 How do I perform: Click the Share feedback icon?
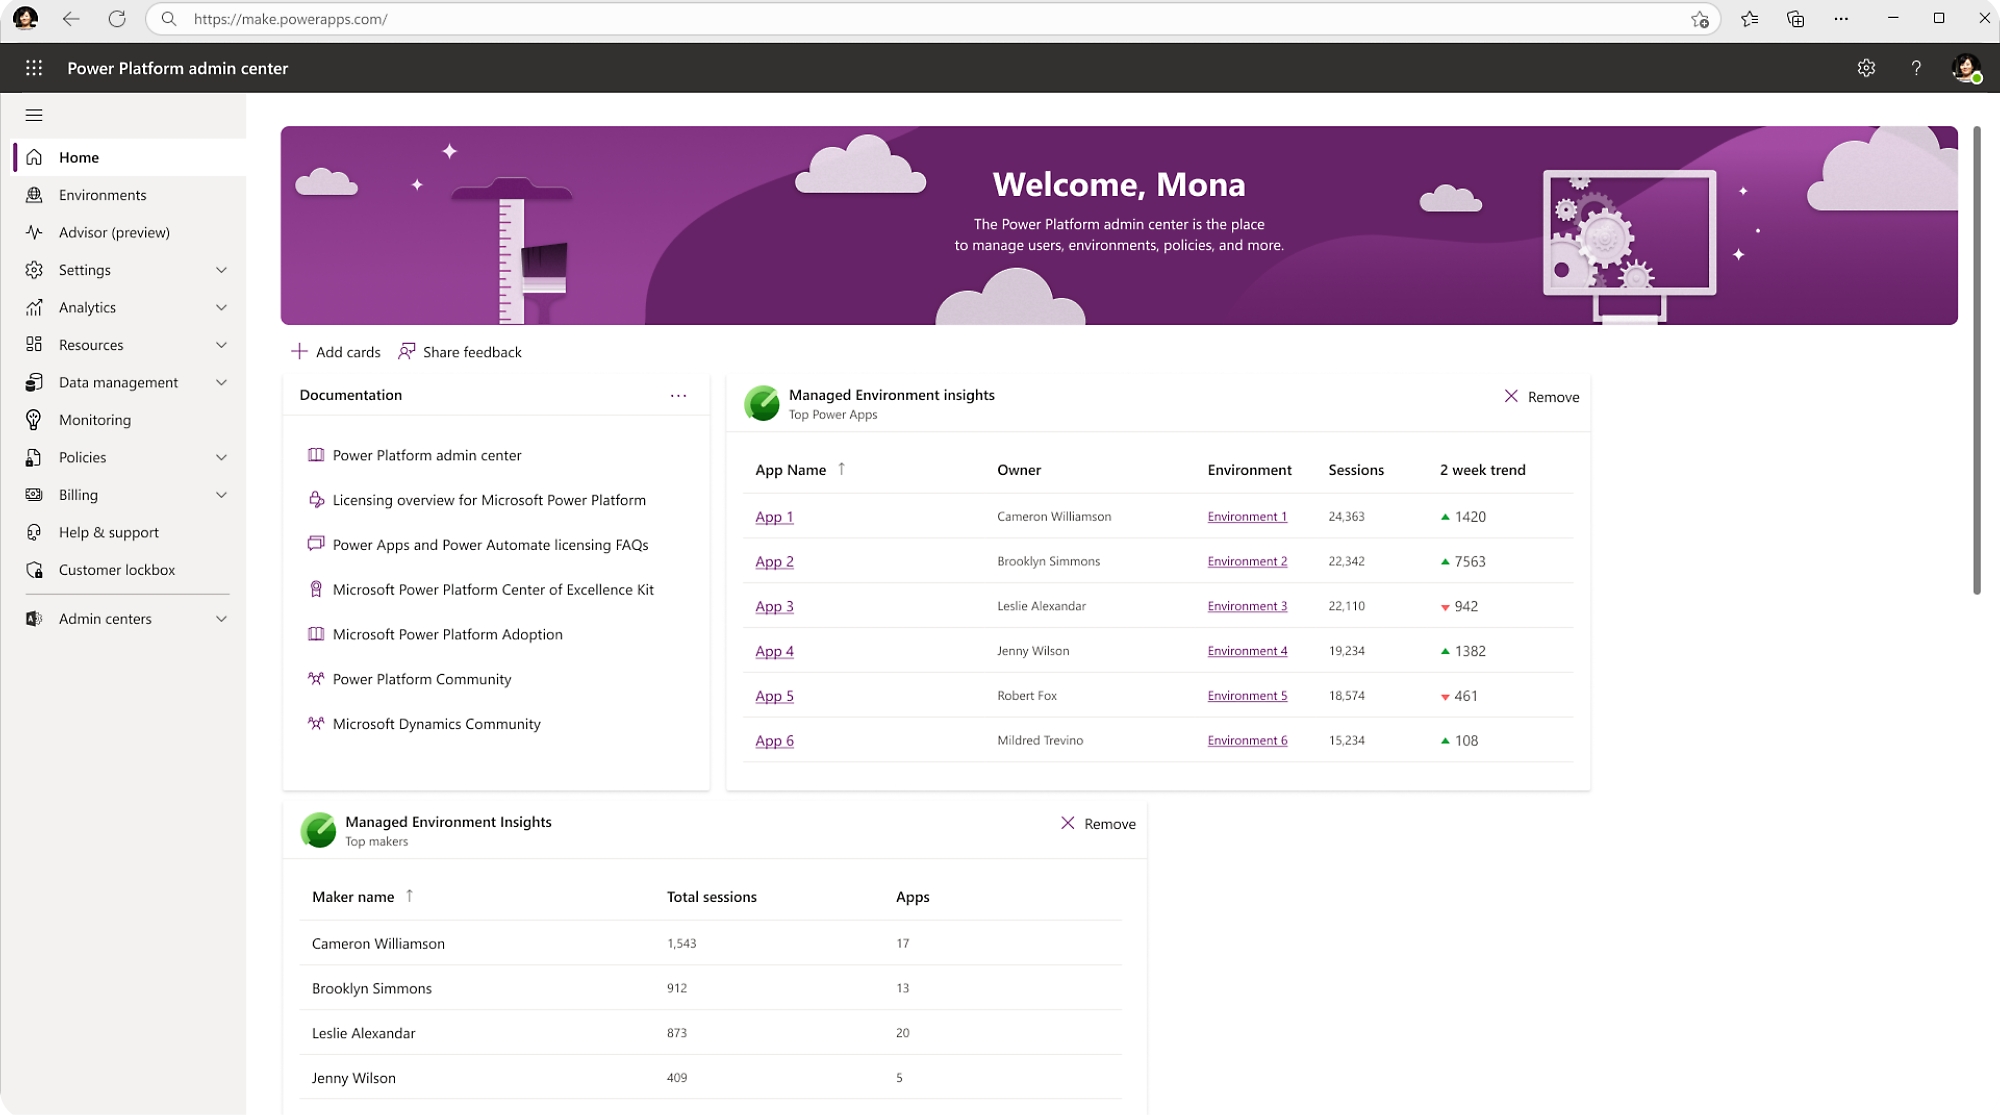pyautogui.click(x=406, y=350)
